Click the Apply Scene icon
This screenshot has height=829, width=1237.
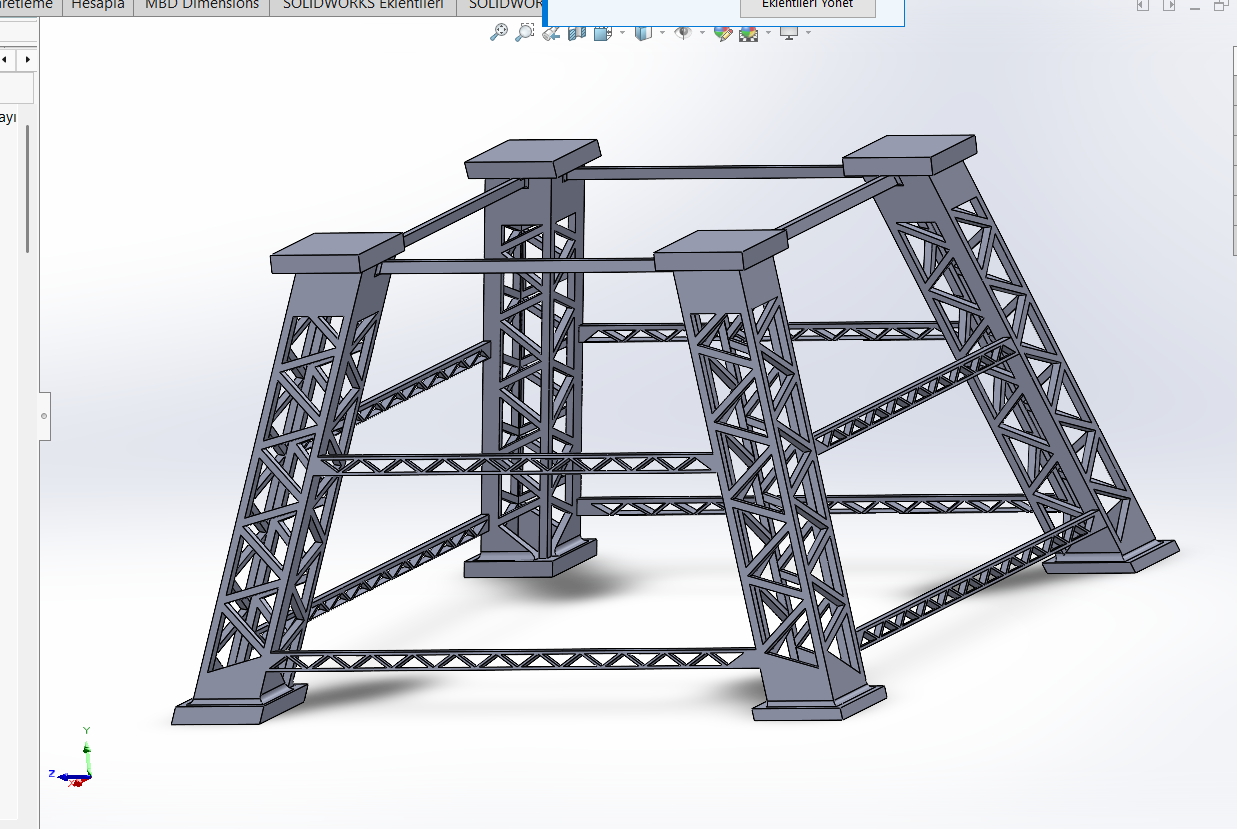(748, 33)
